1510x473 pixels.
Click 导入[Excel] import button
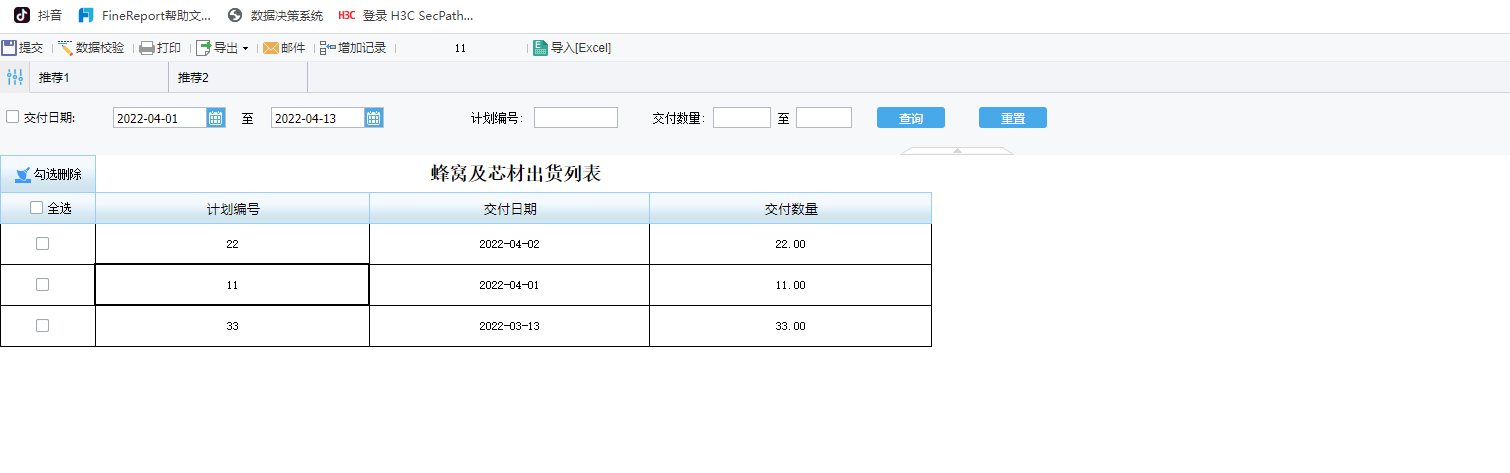point(572,48)
